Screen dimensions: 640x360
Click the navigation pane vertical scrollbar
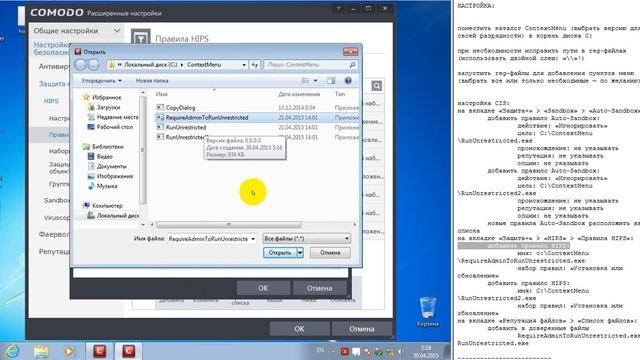(x=142, y=149)
